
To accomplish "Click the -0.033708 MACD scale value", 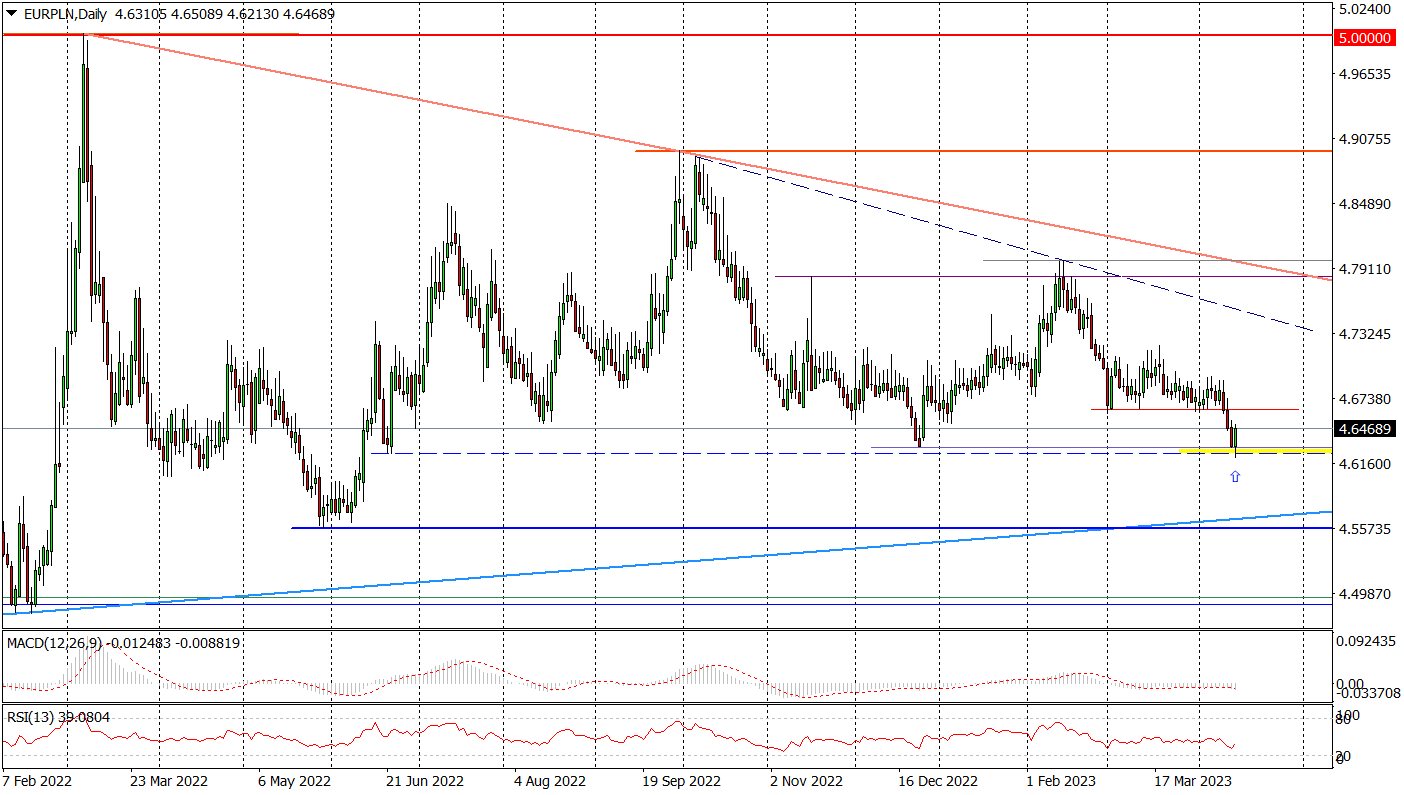I will [1367, 692].
